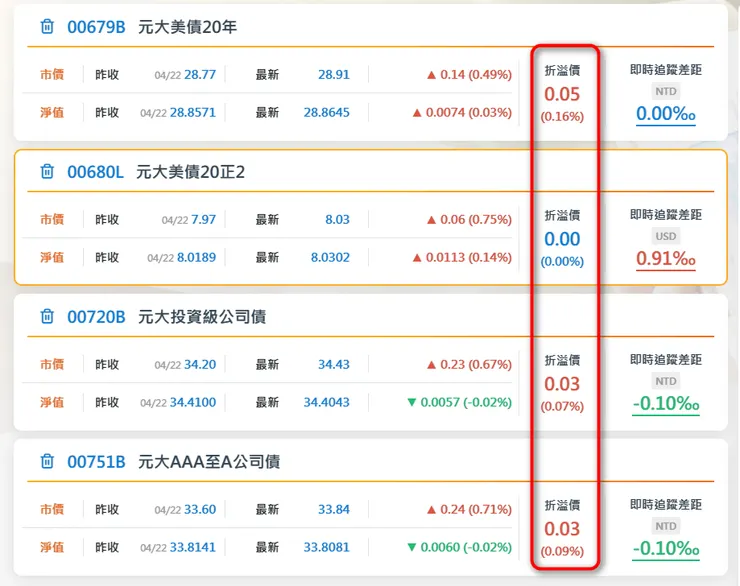The height and width of the screenshot is (586, 740).
Task: Select the fund name 元大AAA至A公司債
Action: [209, 461]
